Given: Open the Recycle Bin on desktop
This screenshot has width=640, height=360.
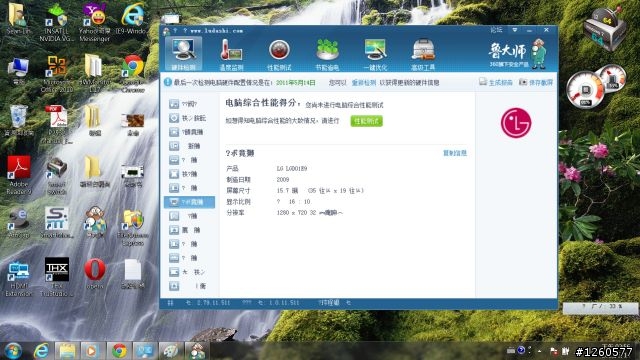Looking at the screenshot, I should 18,120.
